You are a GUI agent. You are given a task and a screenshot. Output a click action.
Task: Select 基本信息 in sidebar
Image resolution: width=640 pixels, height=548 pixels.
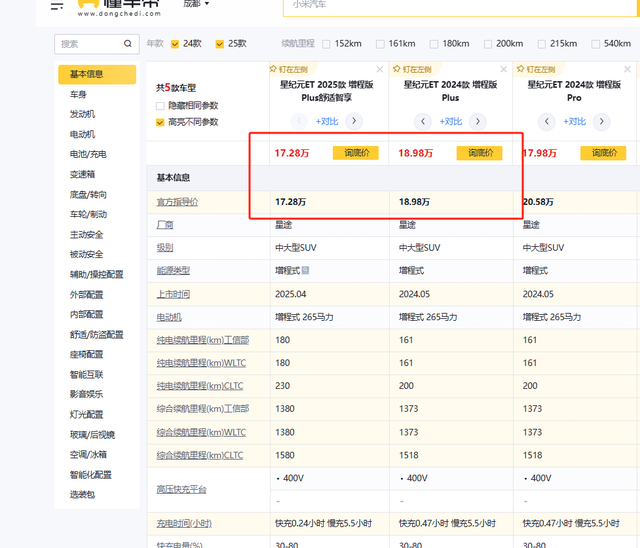[x=97, y=74]
